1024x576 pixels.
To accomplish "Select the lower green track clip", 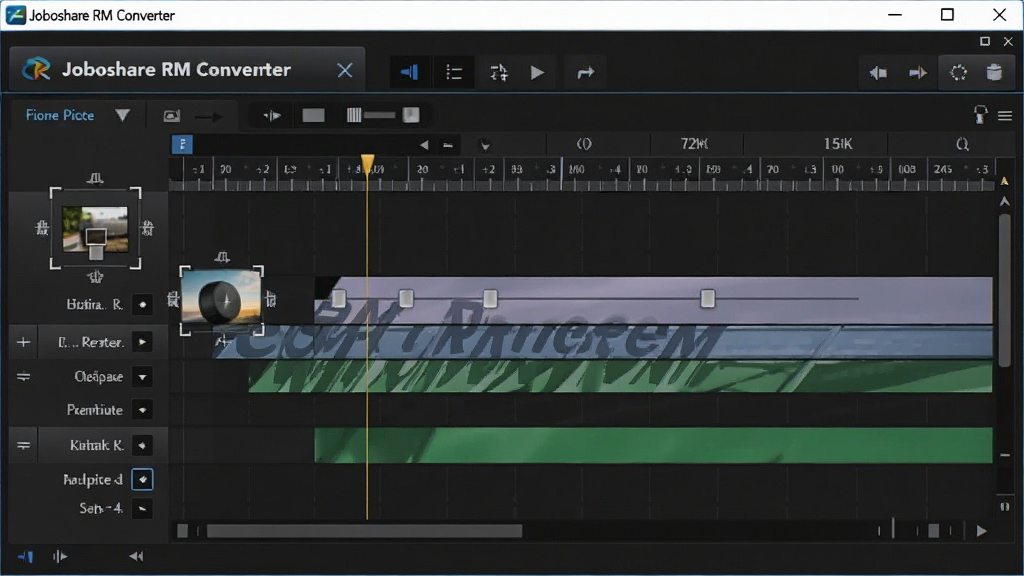I will tap(653, 445).
